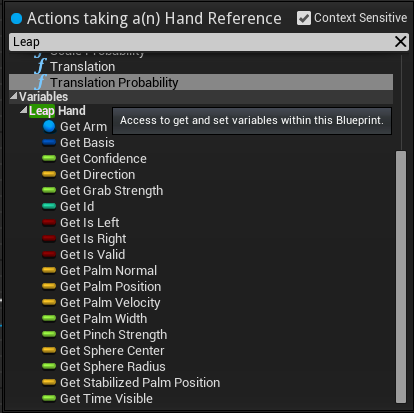The image size is (414, 413).
Task: Click the function icon beside Translation Probability
Action: pos(40,82)
